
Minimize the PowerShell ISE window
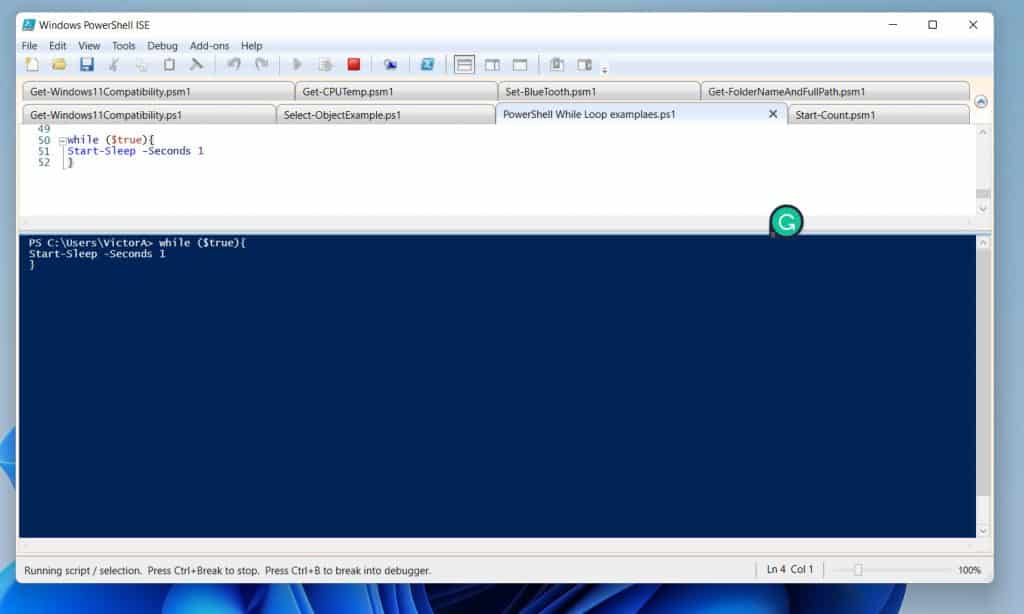coord(893,25)
